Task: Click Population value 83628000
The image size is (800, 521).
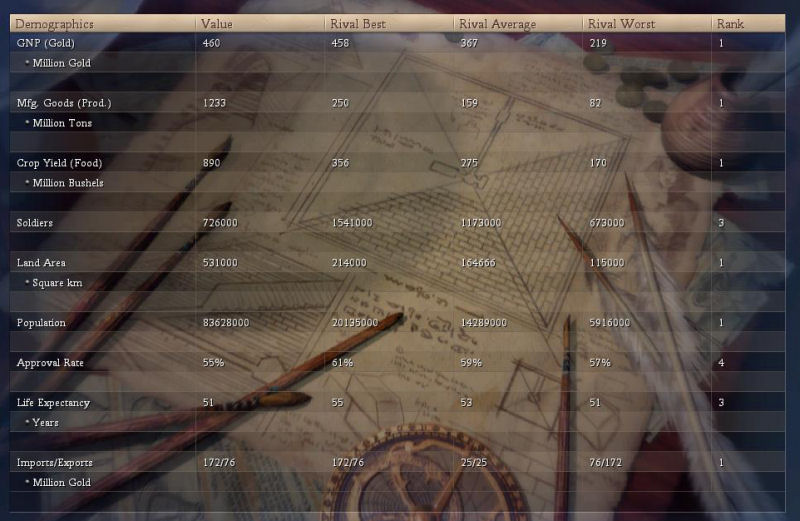Action: (x=226, y=323)
